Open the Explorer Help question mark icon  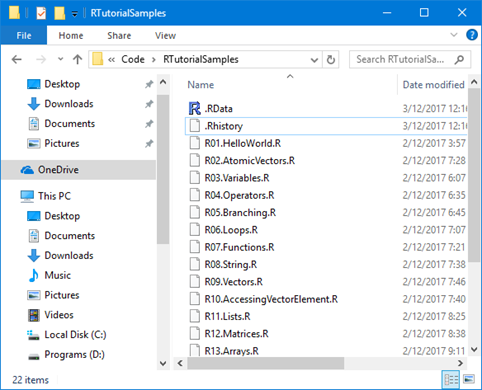click(x=472, y=35)
